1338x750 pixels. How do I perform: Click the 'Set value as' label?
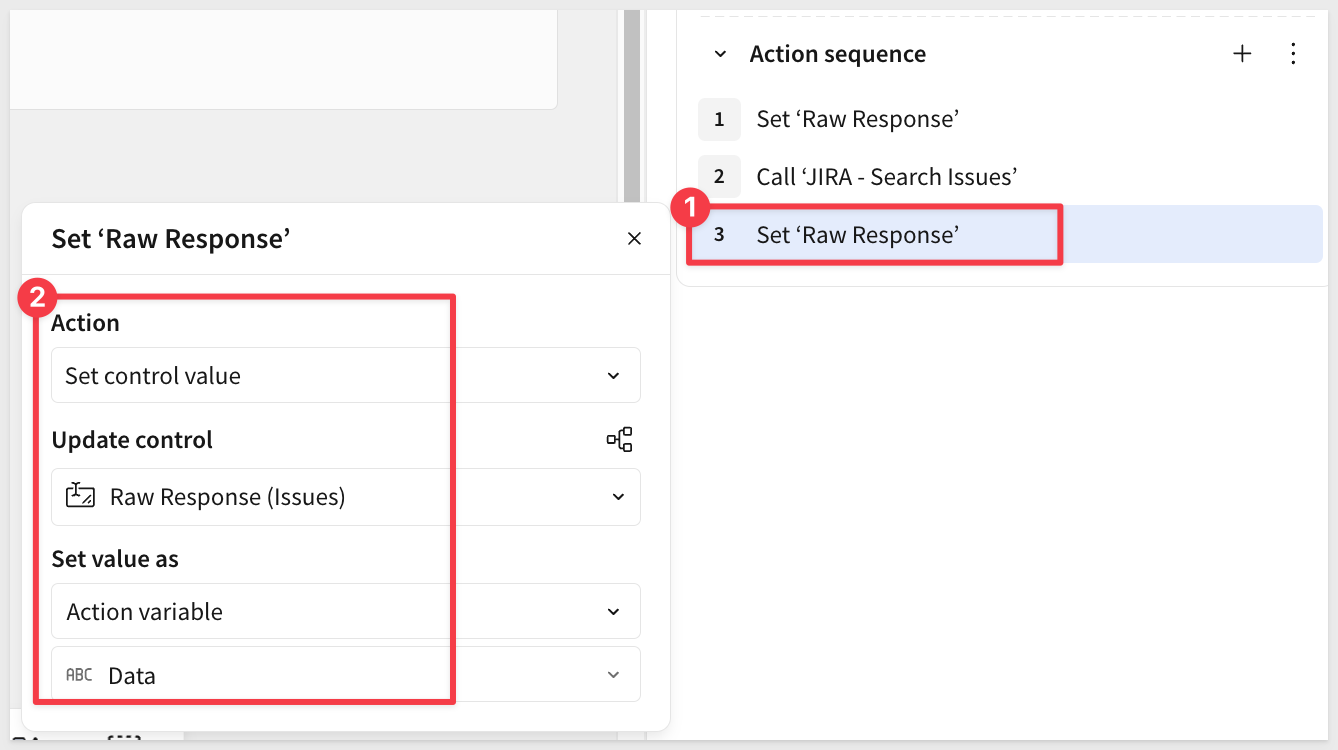point(115,559)
